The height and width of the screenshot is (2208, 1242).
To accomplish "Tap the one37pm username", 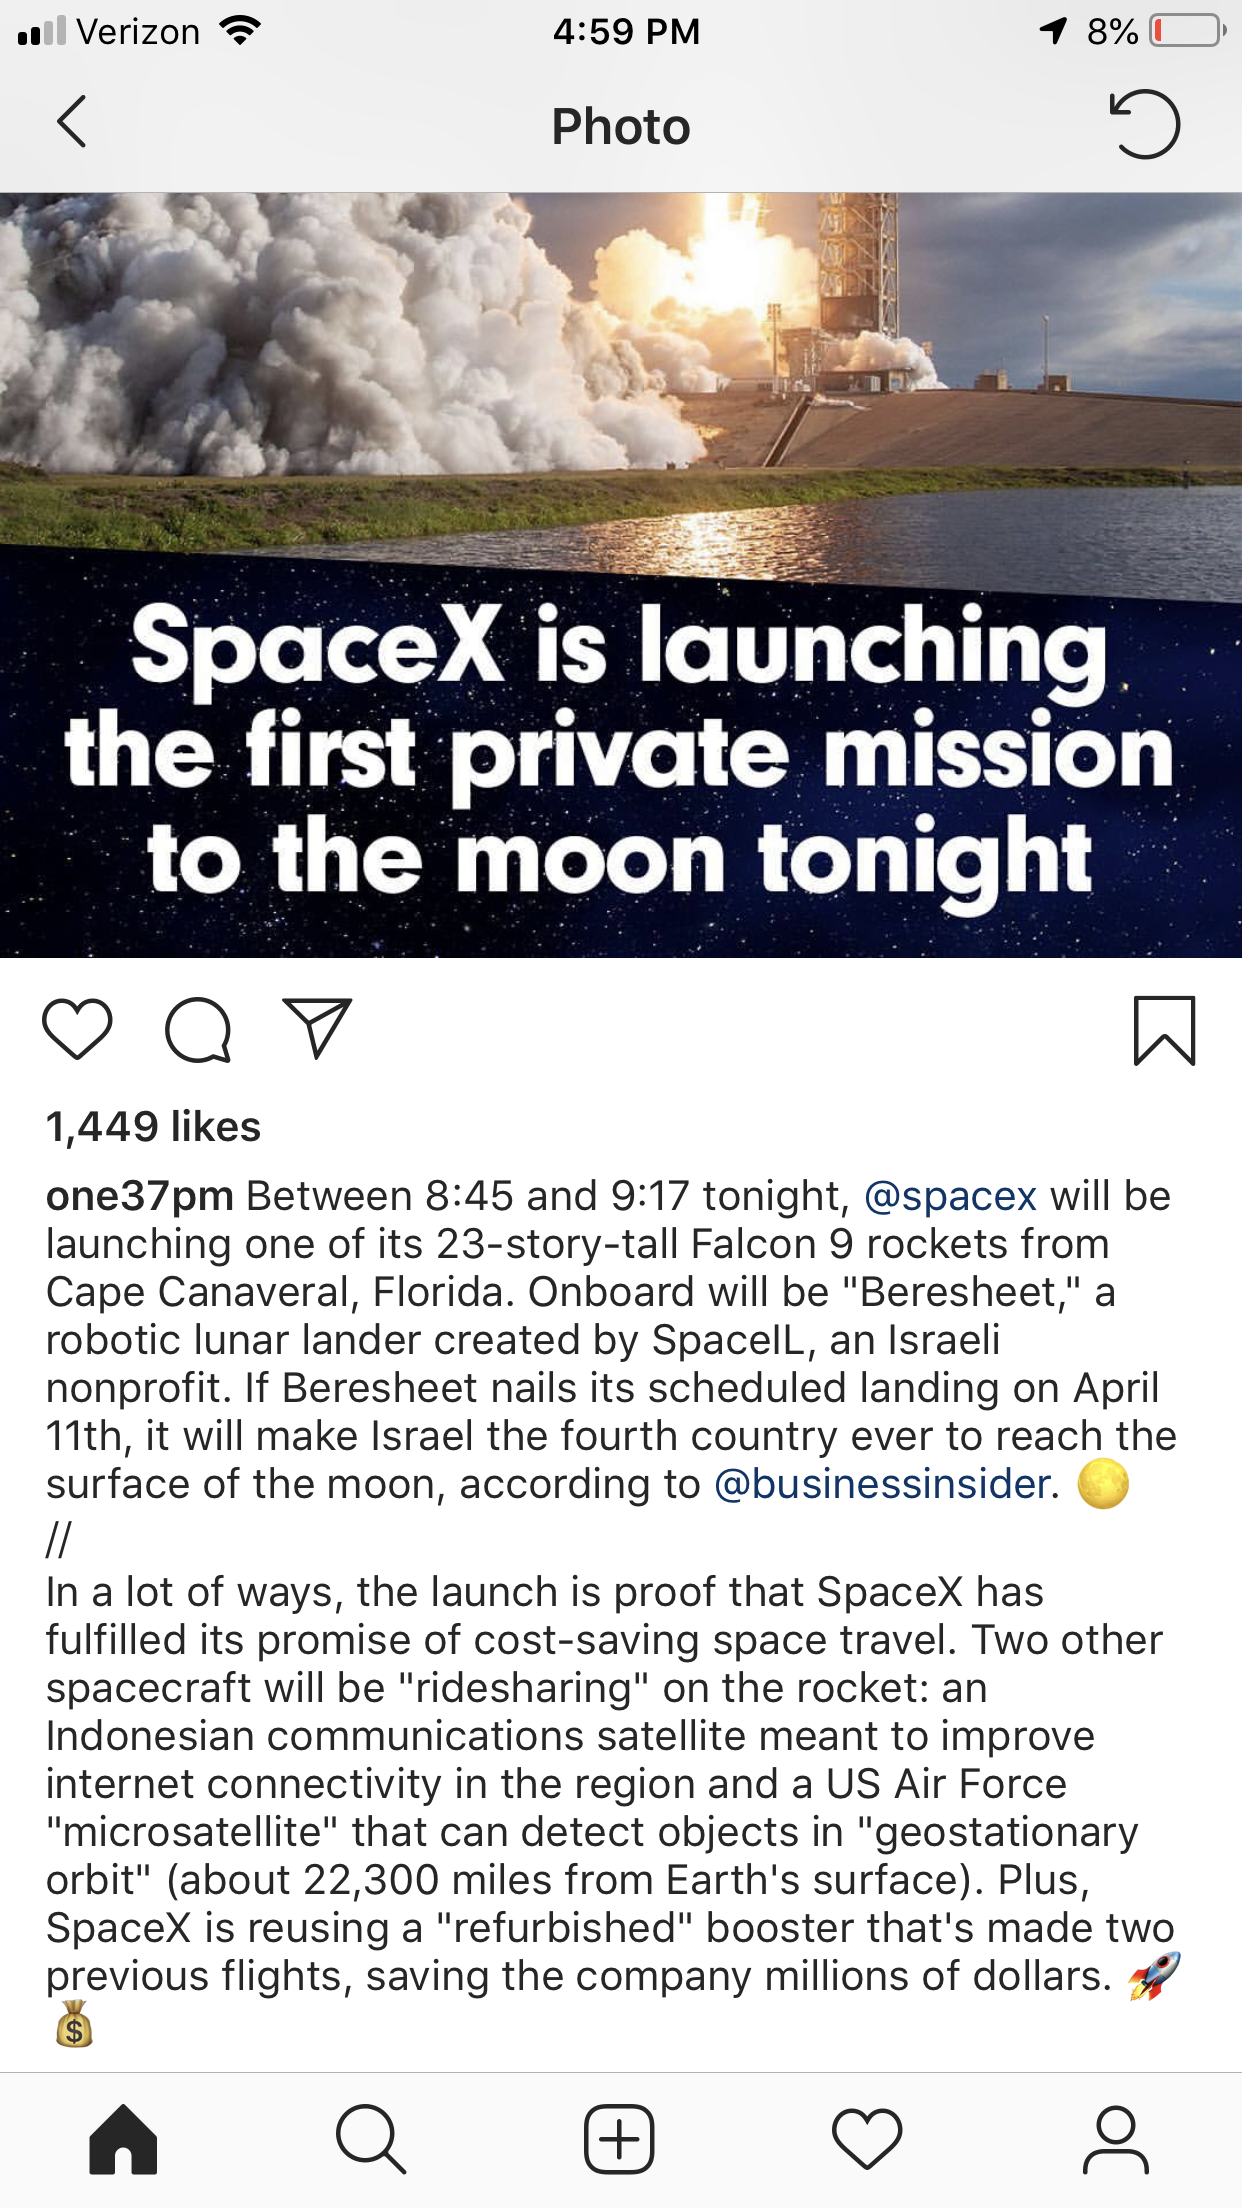I will coord(140,1196).
